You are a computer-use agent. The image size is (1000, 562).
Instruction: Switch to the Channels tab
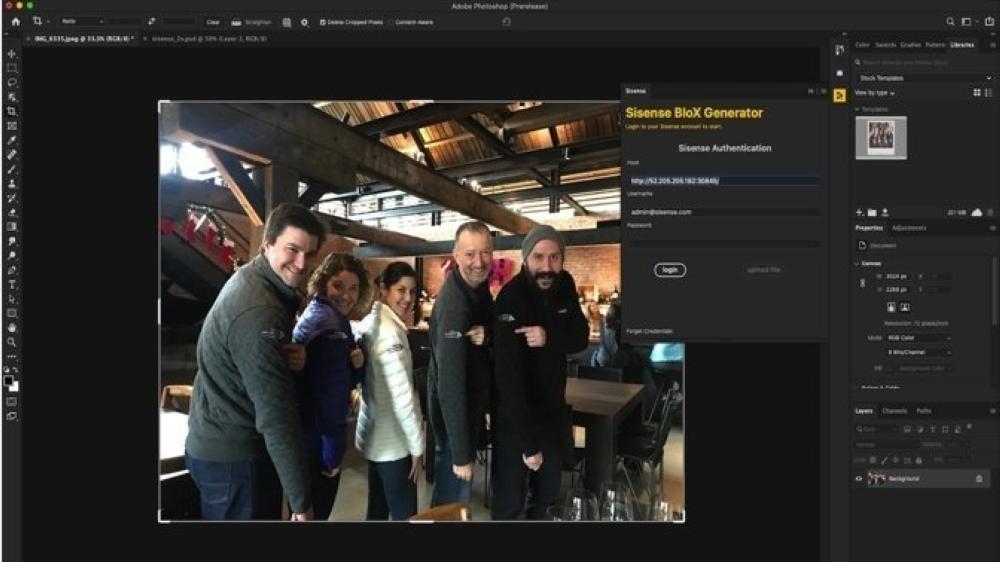point(894,411)
